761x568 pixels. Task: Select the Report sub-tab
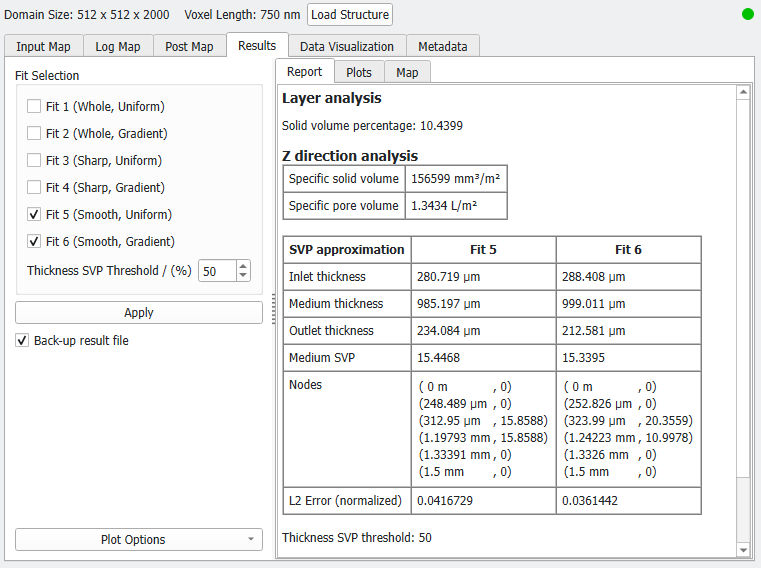tap(305, 72)
